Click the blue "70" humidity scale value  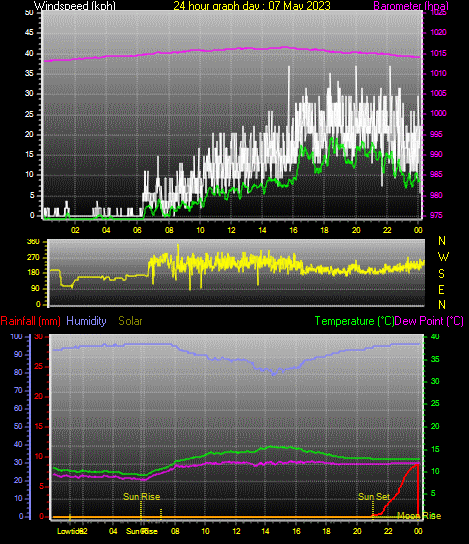18,390
